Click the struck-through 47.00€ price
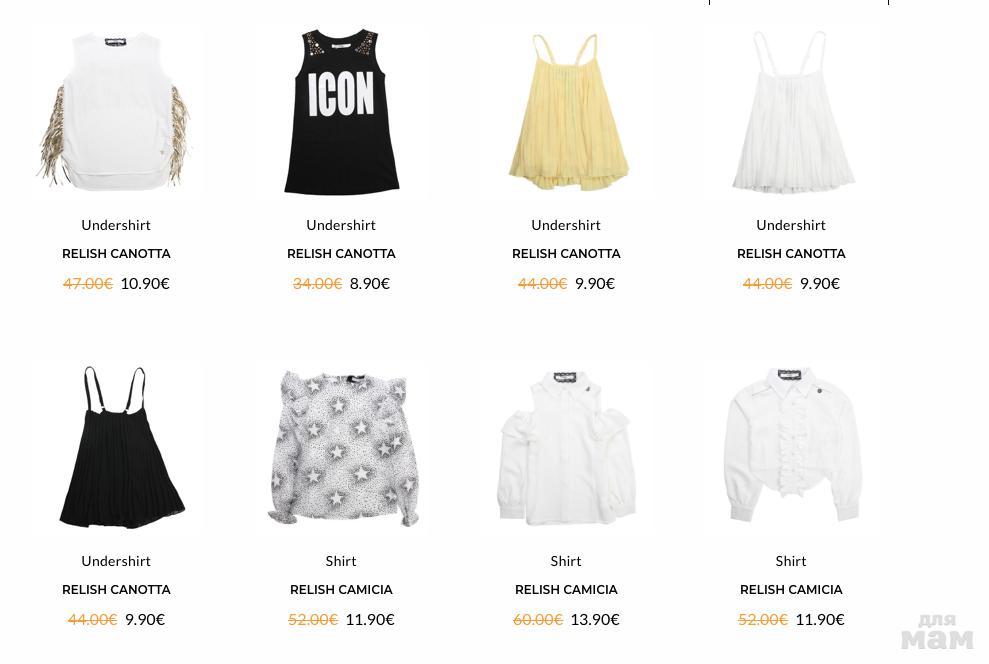 (88, 284)
